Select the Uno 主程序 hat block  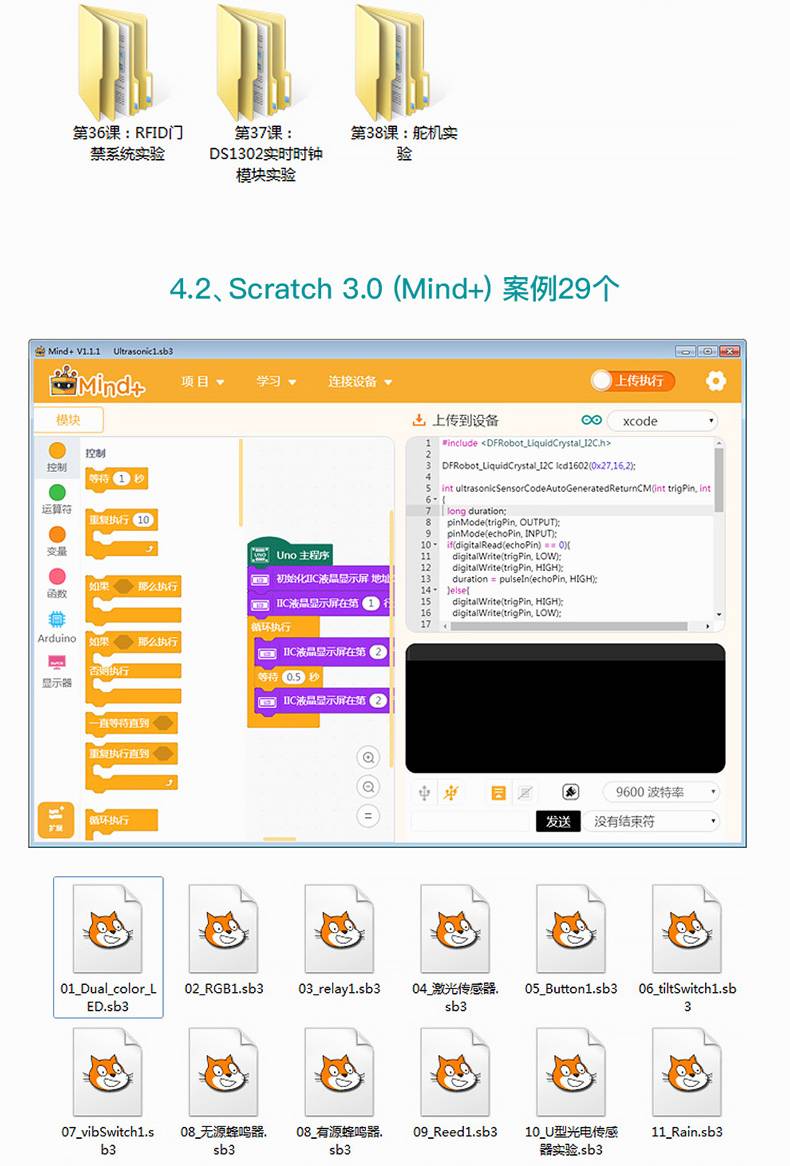coord(290,553)
